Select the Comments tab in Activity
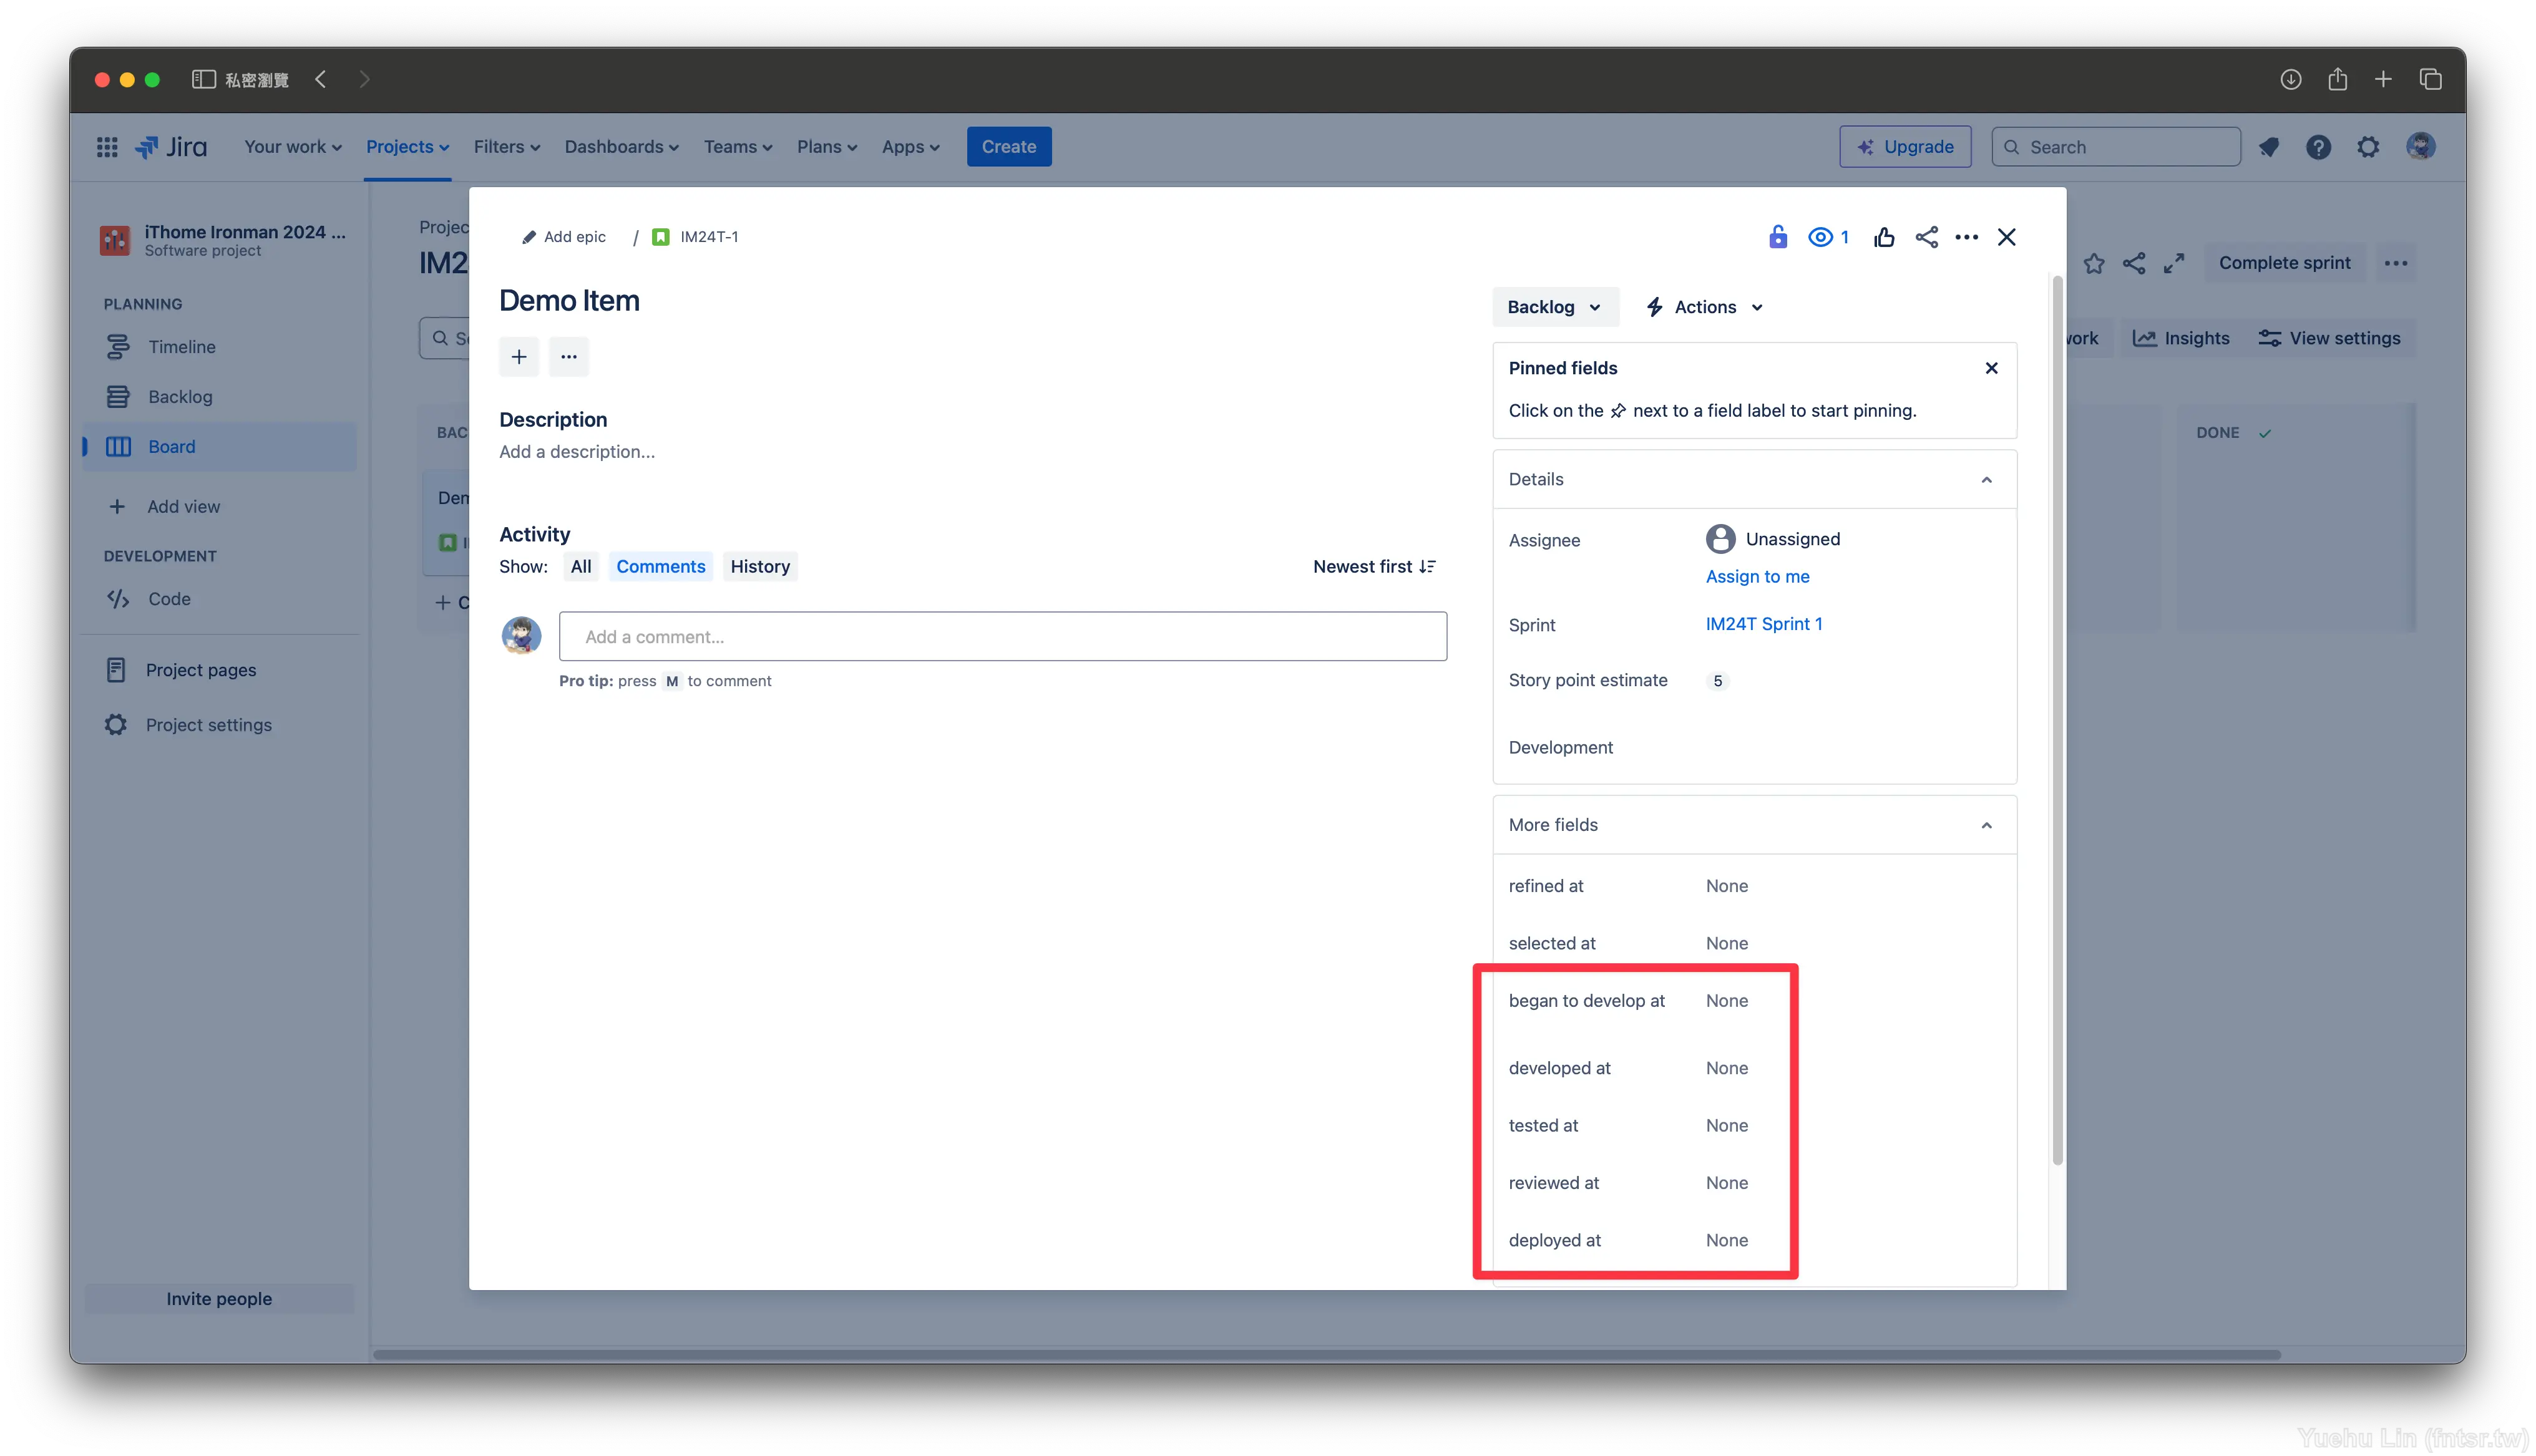 pos(660,566)
